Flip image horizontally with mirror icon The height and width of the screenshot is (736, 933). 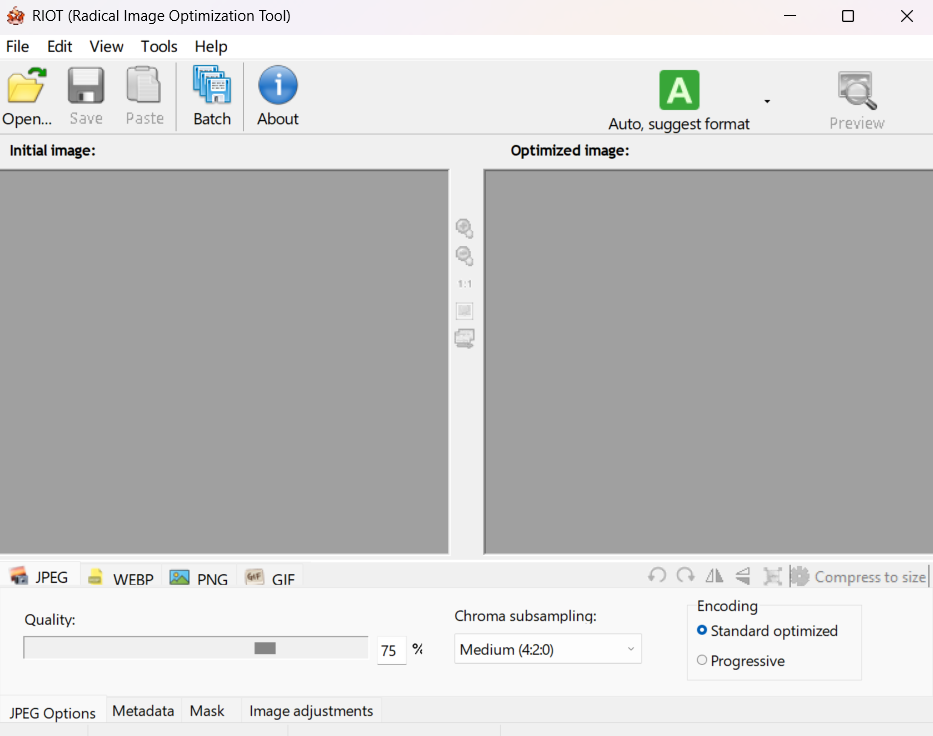[x=714, y=576]
